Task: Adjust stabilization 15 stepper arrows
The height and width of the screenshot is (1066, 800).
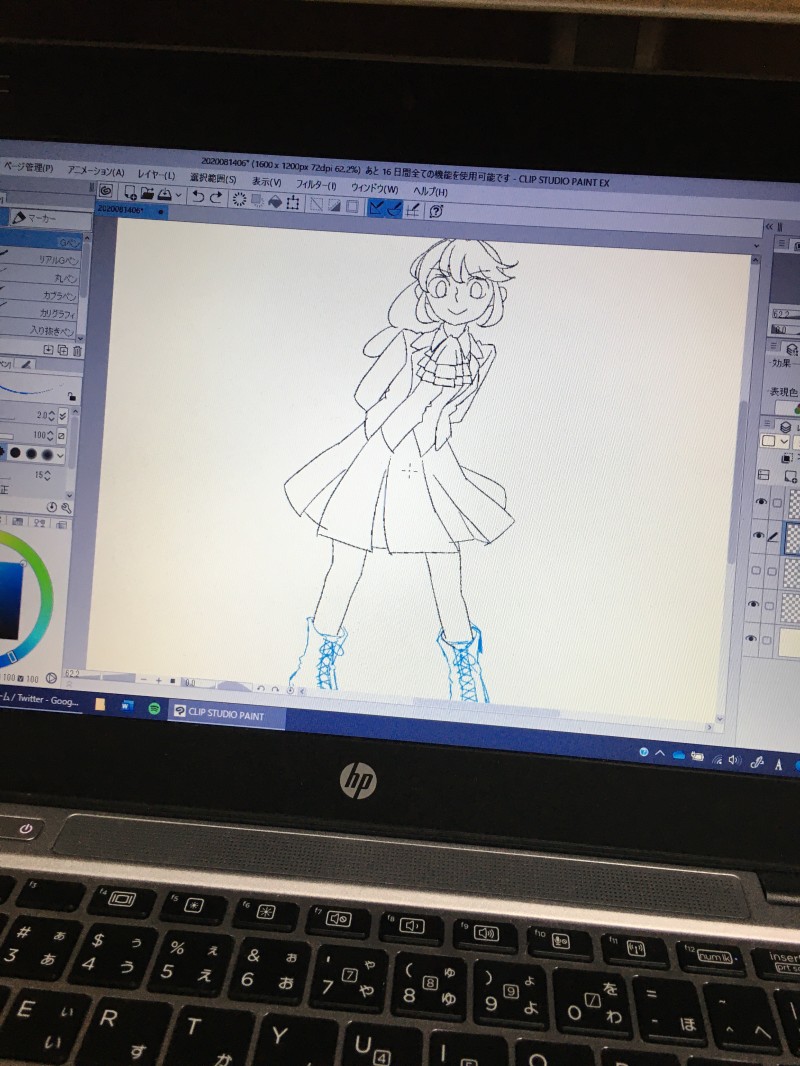Action: click(x=47, y=475)
